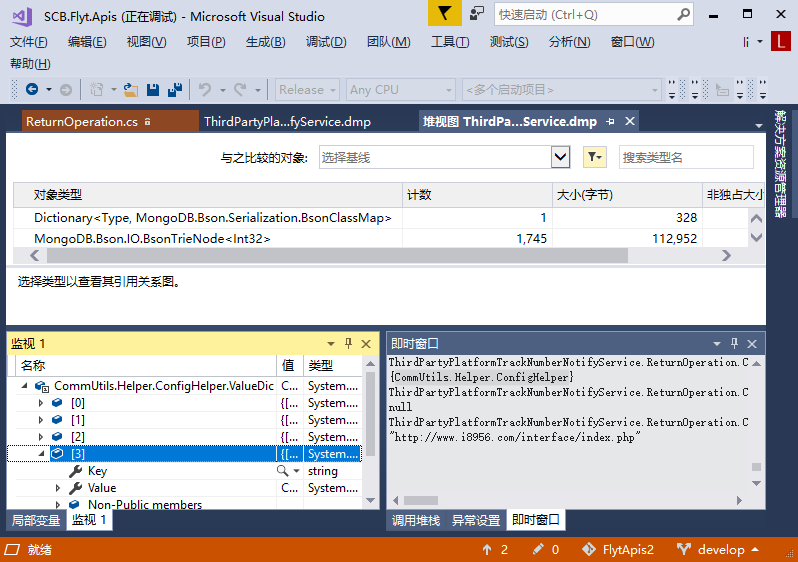Screen dimensions: 798x562
Task: Open the Release configuration dropdown
Action: [x=307, y=90]
